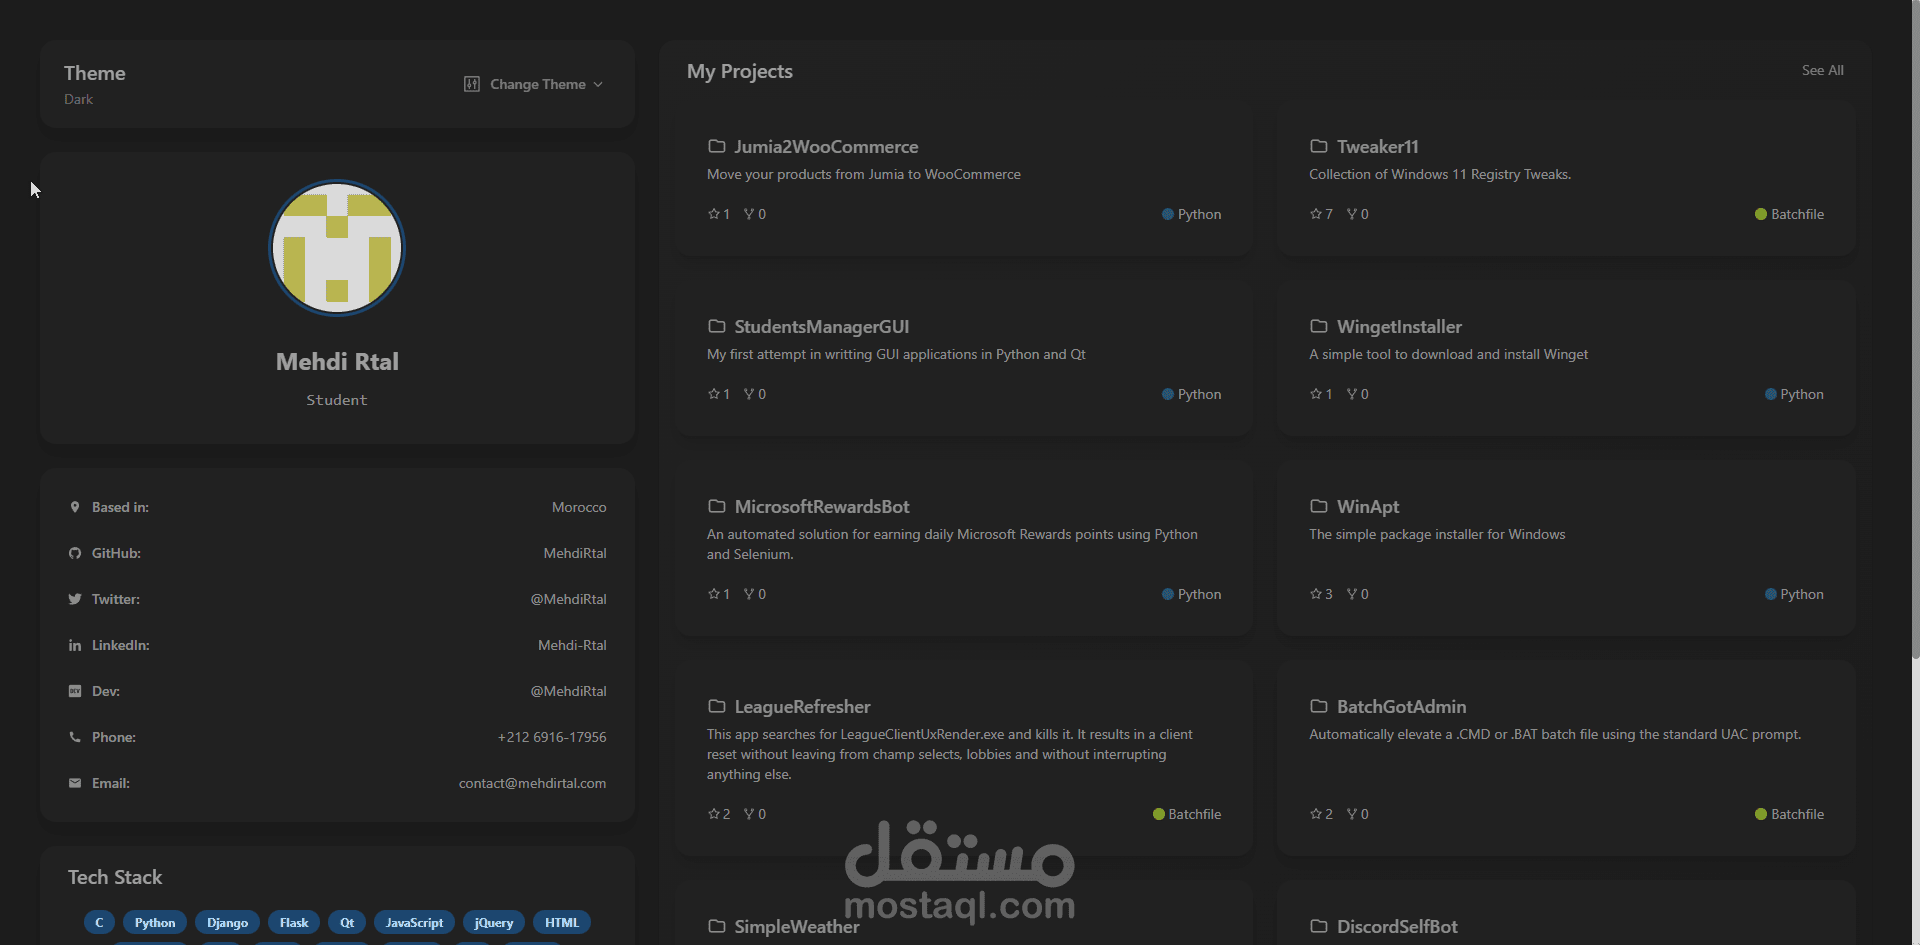
Task: Open the @MehdiRtal Twitter link
Action: pyautogui.click(x=568, y=599)
